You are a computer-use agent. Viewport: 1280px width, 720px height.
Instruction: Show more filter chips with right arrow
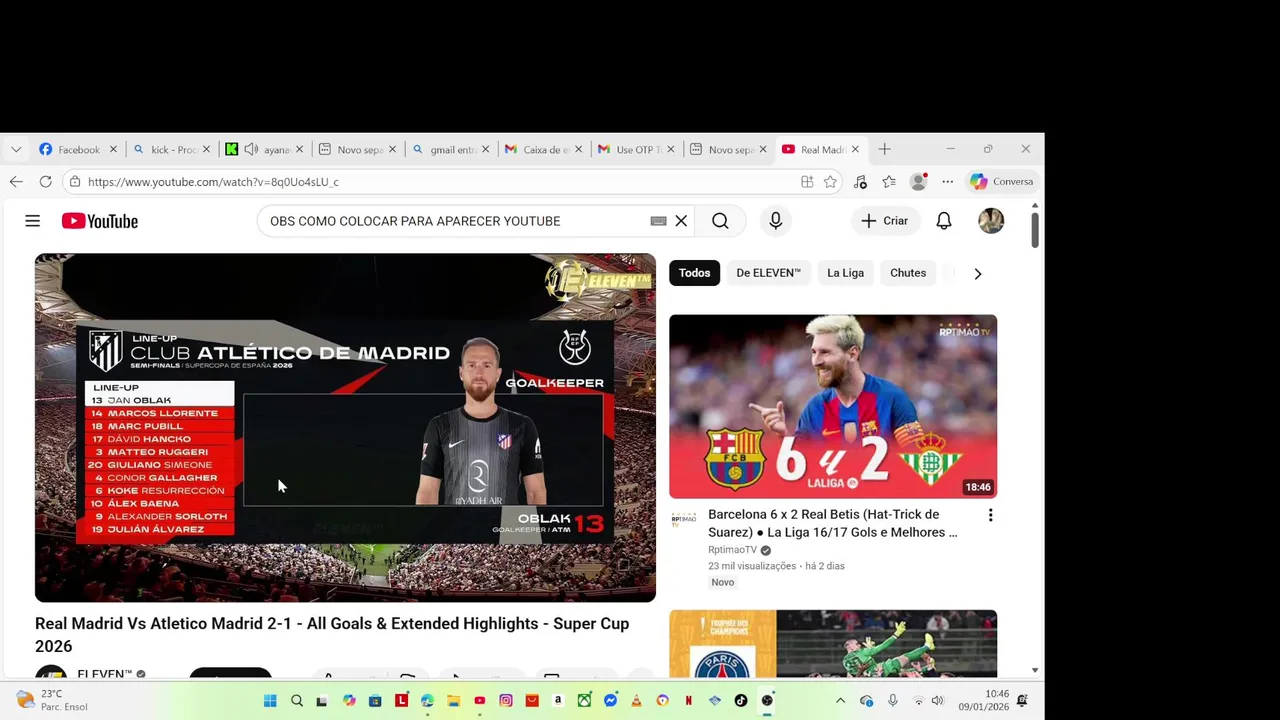pyautogui.click(x=977, y=273)
